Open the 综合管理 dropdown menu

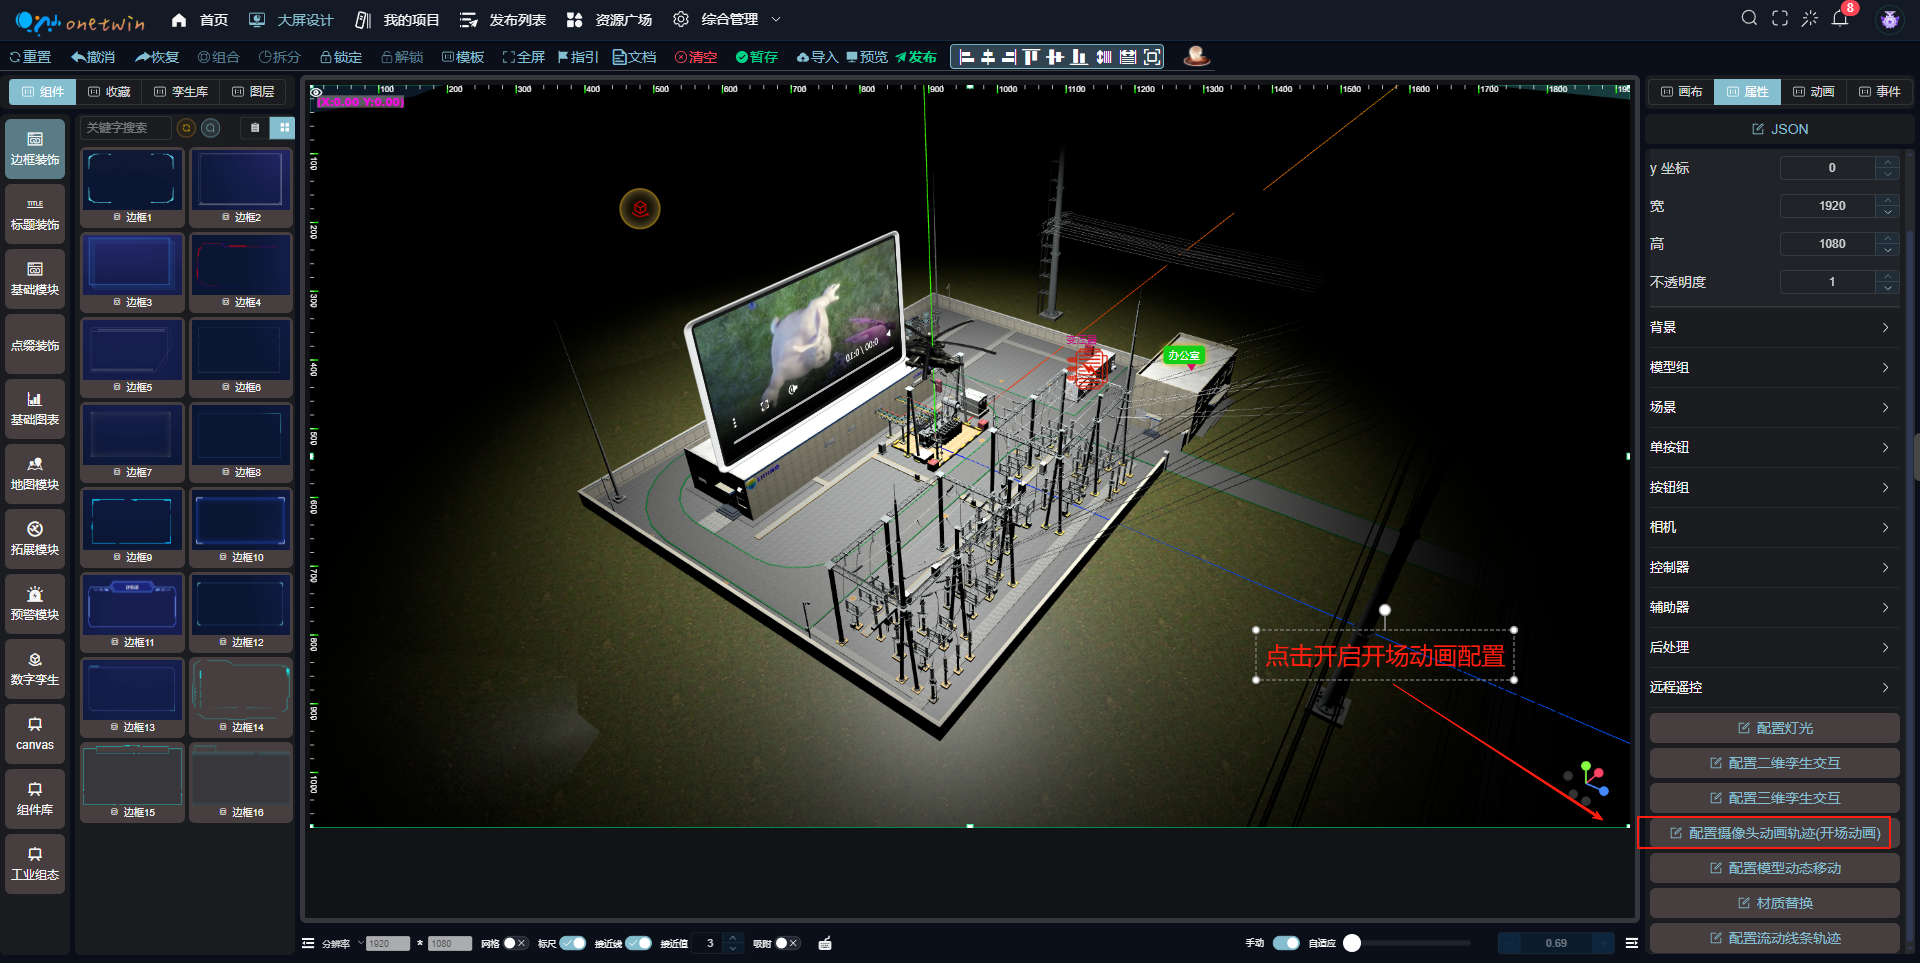[729, 19]
